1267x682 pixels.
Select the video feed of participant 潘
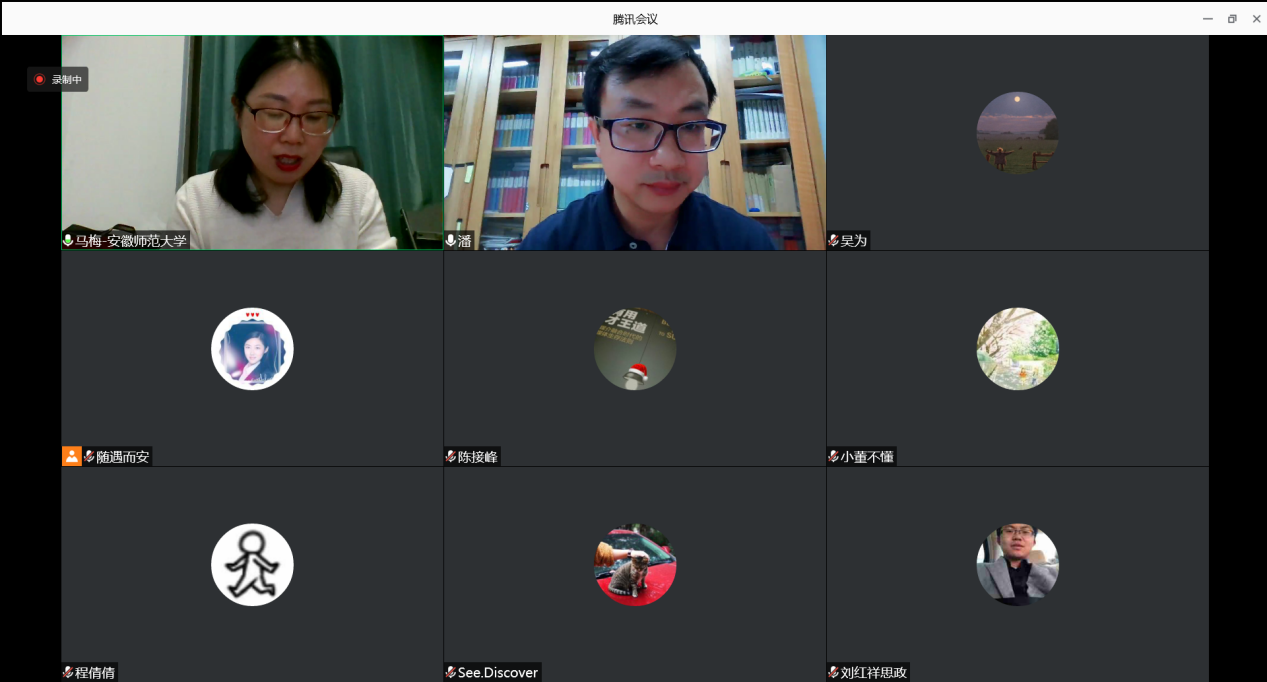(634, 140)
